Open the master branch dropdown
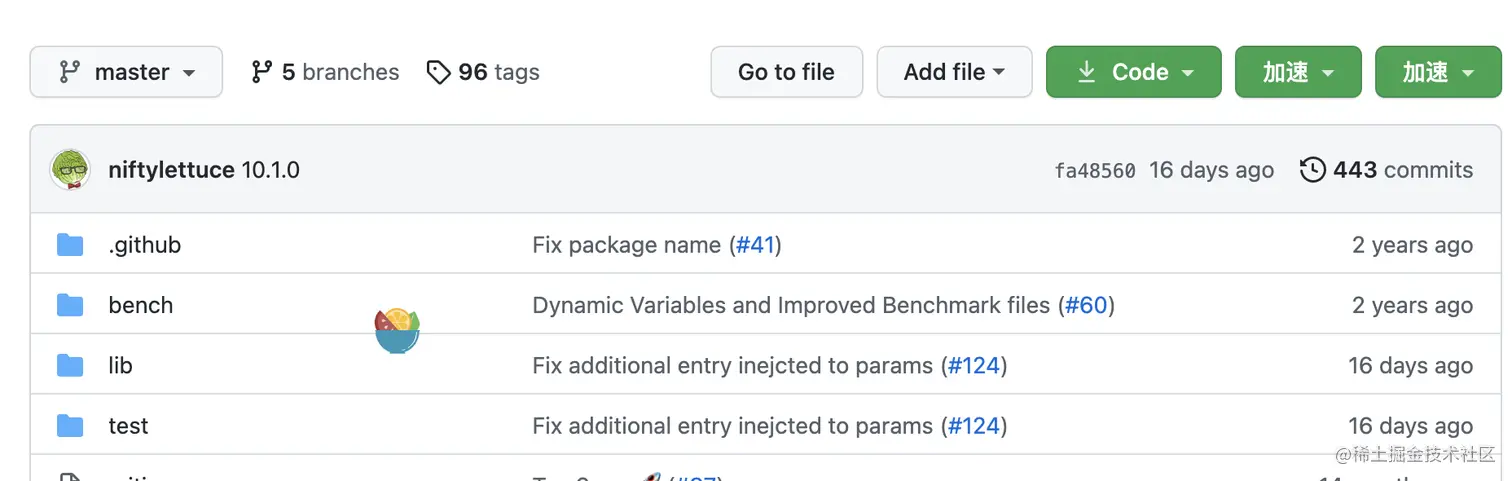Screen dimensions: 1512x481 click(x=126, y=72)
